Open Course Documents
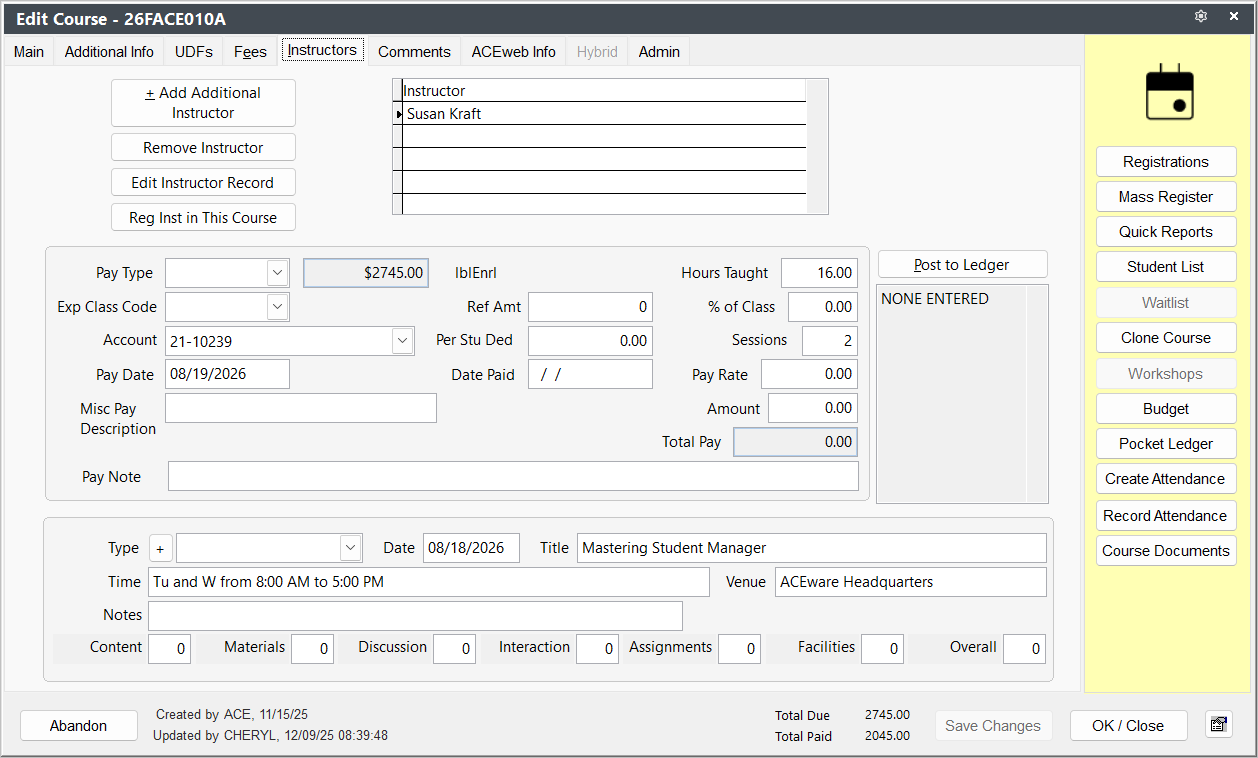 (1166, 551)
